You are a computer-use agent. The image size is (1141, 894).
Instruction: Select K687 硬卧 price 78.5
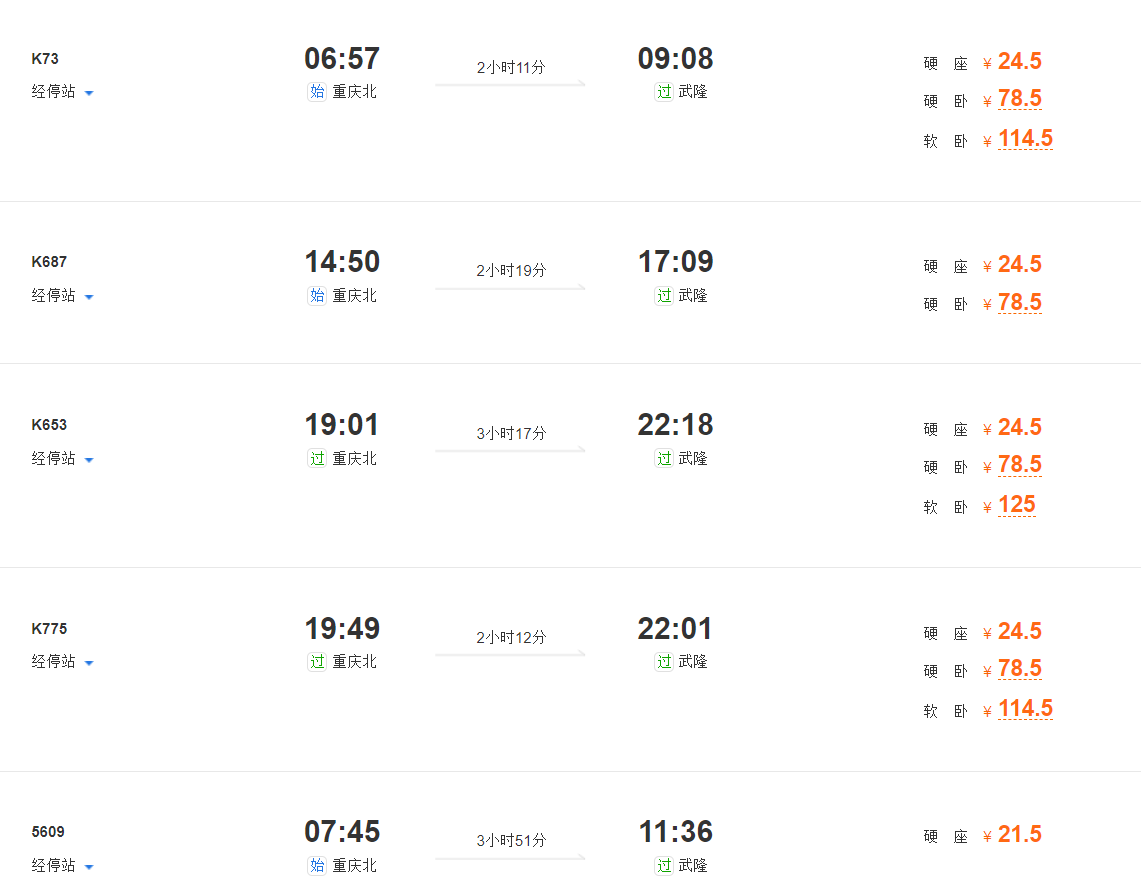(x=1019, y=303)
